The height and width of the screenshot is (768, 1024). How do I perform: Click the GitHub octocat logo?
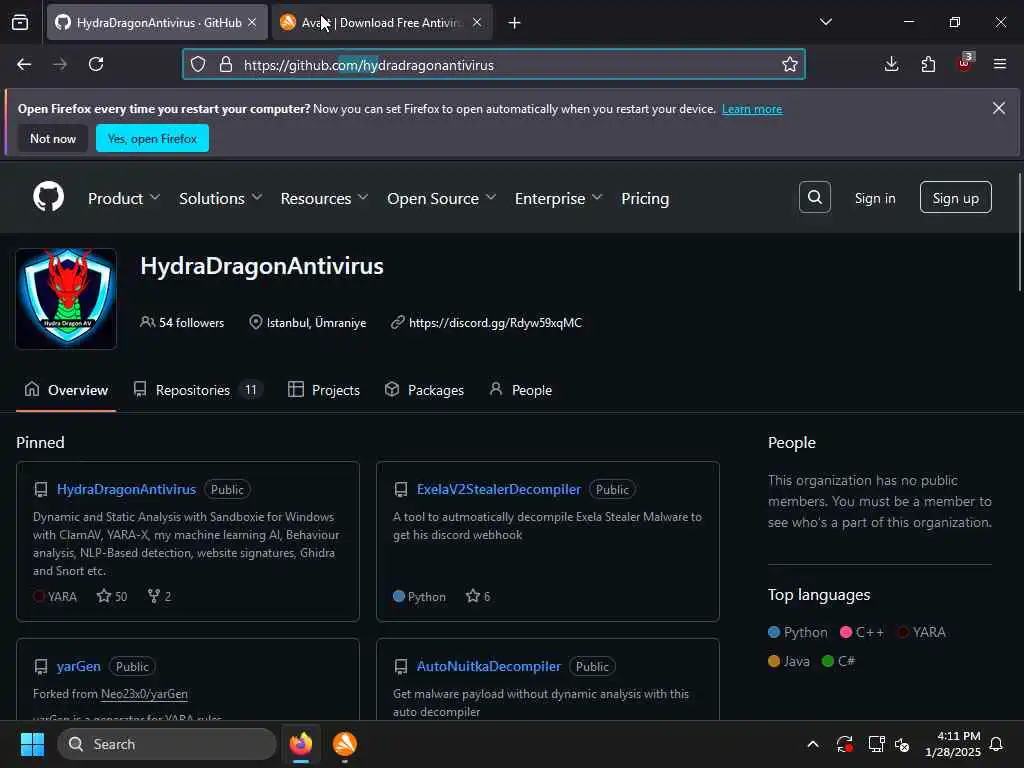48,197
